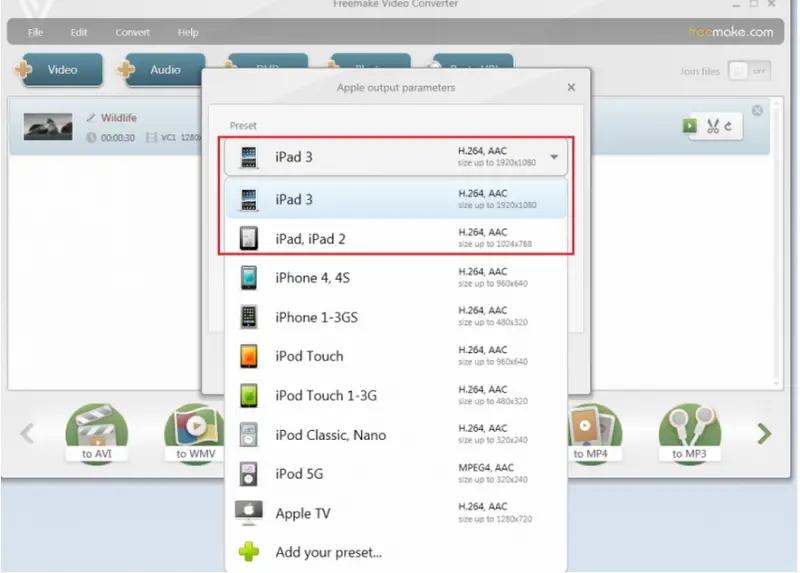The width and height of the screenshot is (800, 573).
Task: Click the iPad, iPad 2 tablet icon
Action: [248, 238]
